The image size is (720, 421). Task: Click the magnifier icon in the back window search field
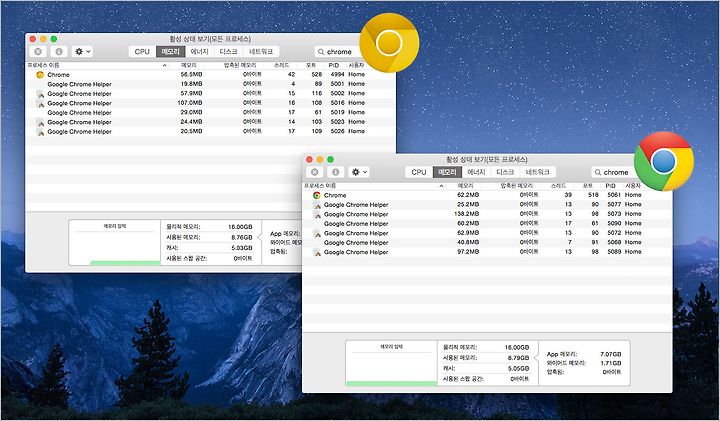(321, 52)
